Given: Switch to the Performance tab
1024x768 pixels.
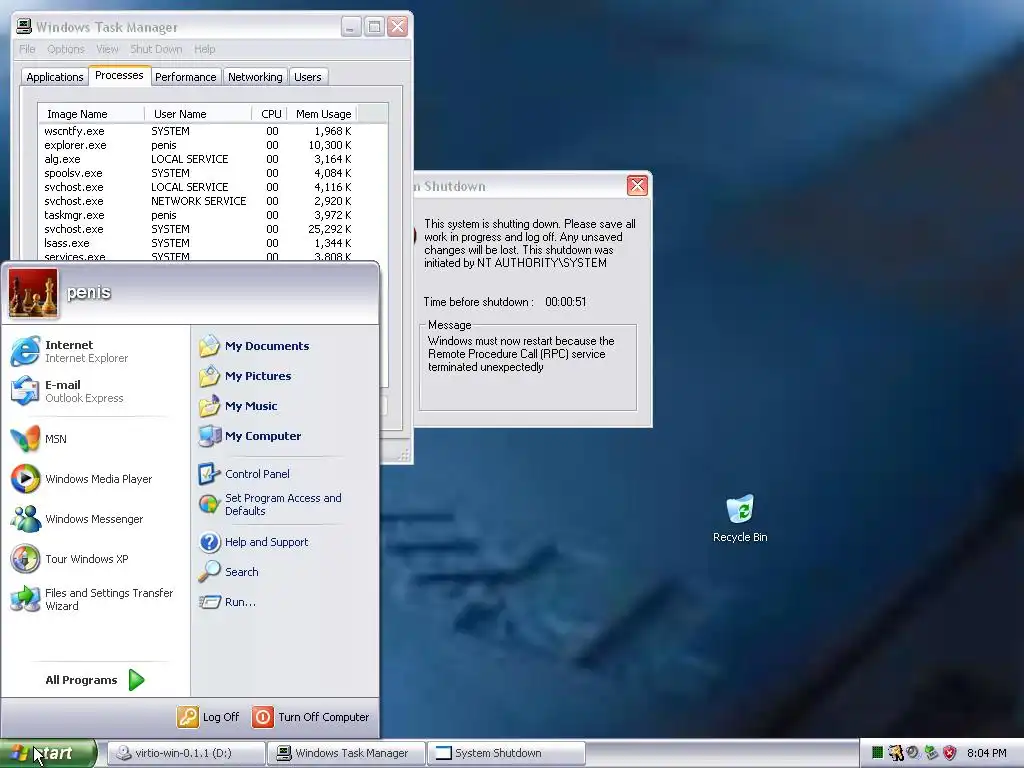Looking at the screenshot, I should coord(185,77).
